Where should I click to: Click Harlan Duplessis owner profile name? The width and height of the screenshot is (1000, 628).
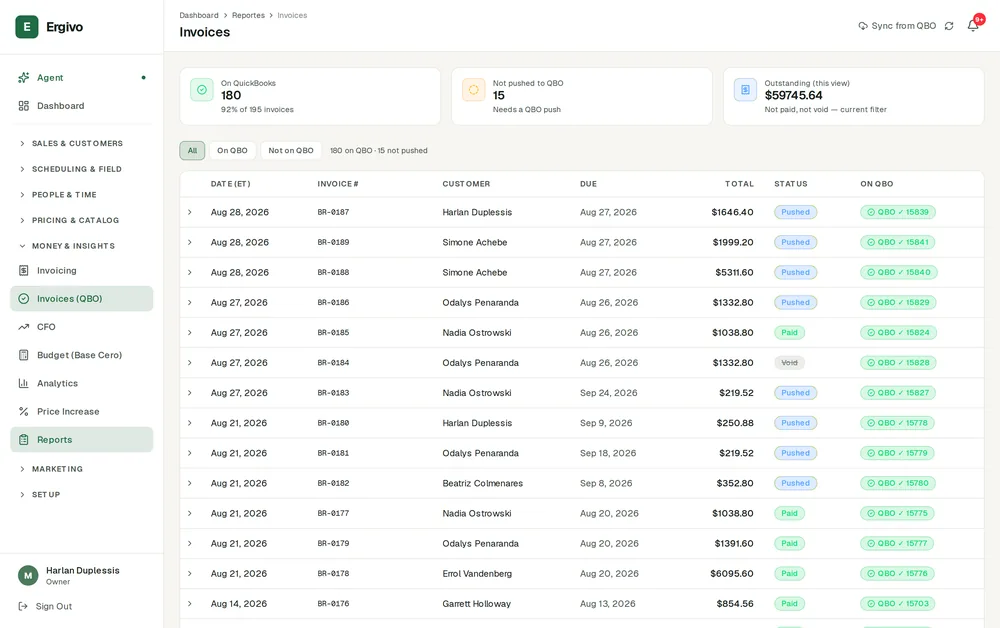[82, 571]
